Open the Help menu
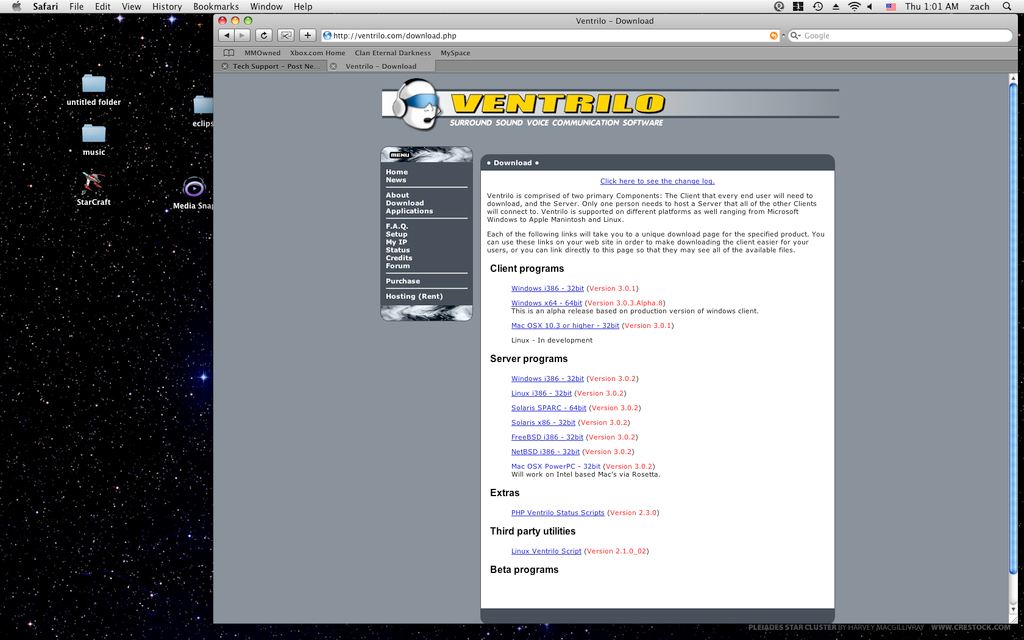1024x640 pixels. point(303,7)
